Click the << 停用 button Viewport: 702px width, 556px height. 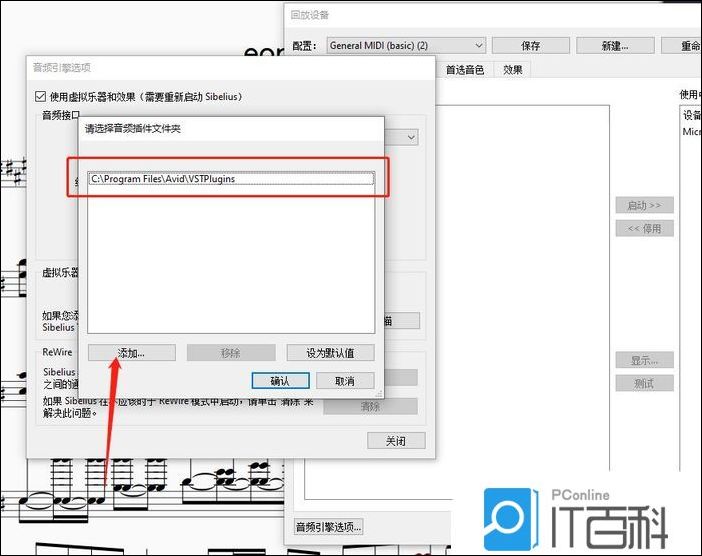[x=644, y=228]
